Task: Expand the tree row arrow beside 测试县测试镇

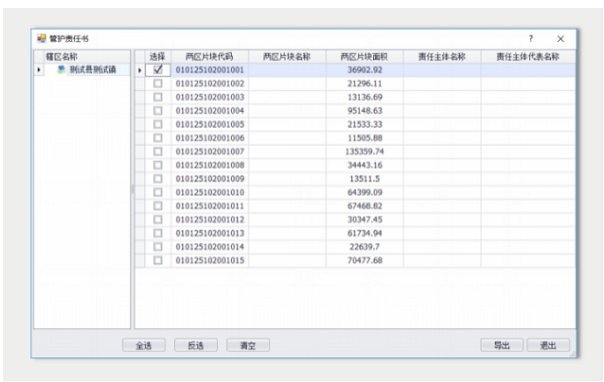Action: (39, 70)
